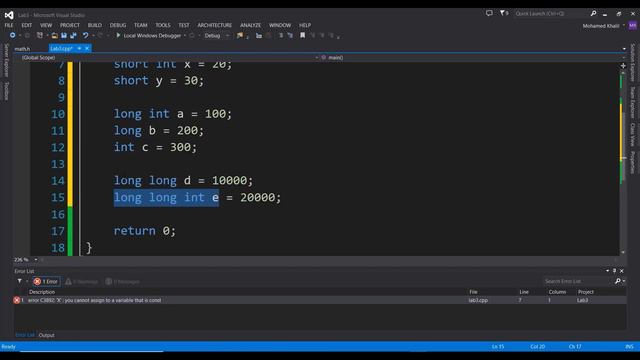Click the Error List filter funnel icon

coord(20,281)
